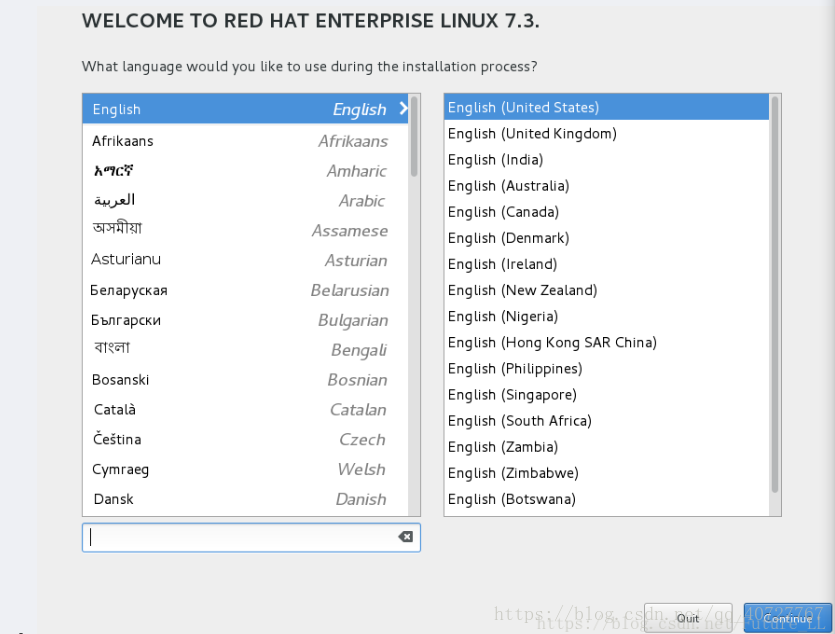Click the locale list scrollbar thumb

coord(775,294)
